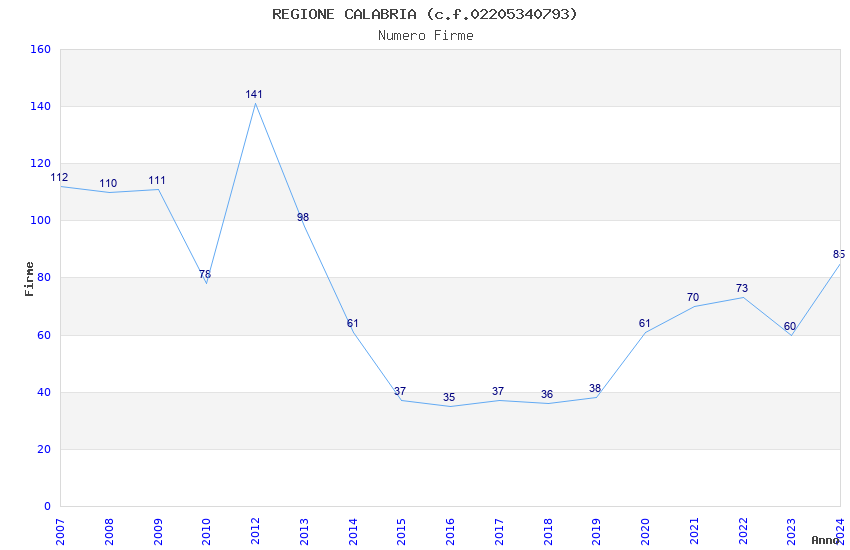Select the 85 data label for 2024

(839, 255)
